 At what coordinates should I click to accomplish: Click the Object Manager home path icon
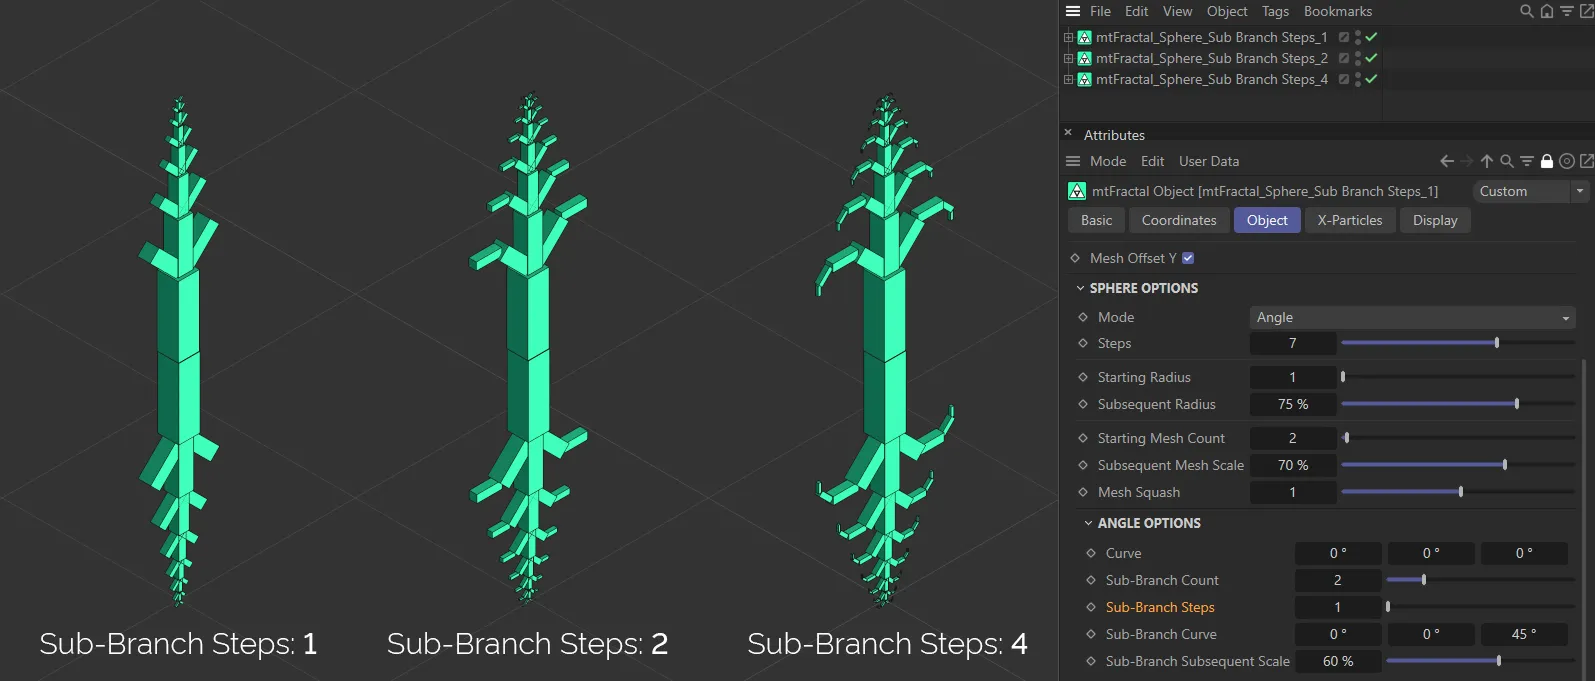point(1547,11)
